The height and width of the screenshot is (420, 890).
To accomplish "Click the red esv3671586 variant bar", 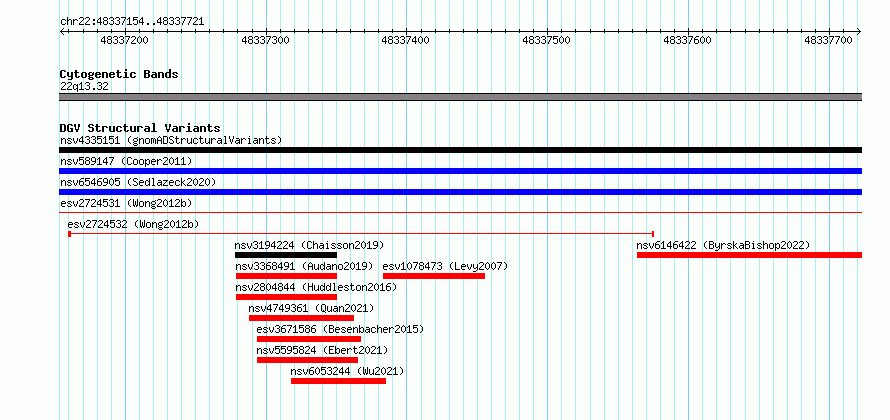I will coord(309,339).
